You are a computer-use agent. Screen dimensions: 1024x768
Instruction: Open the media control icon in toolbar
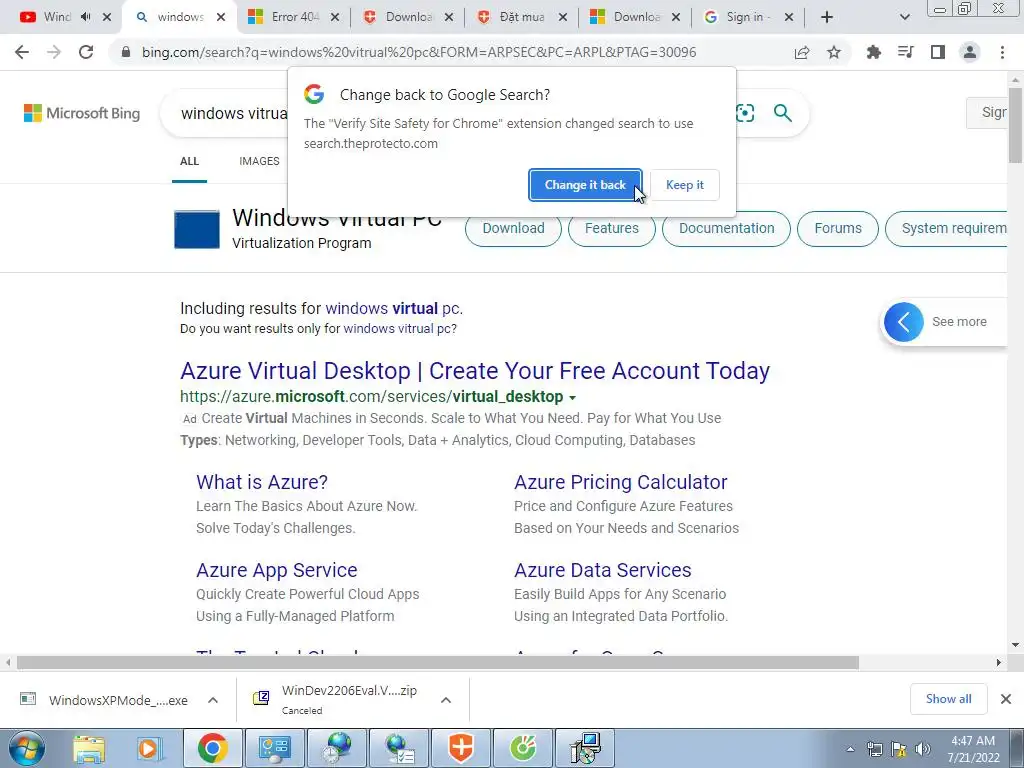point(906,52)
